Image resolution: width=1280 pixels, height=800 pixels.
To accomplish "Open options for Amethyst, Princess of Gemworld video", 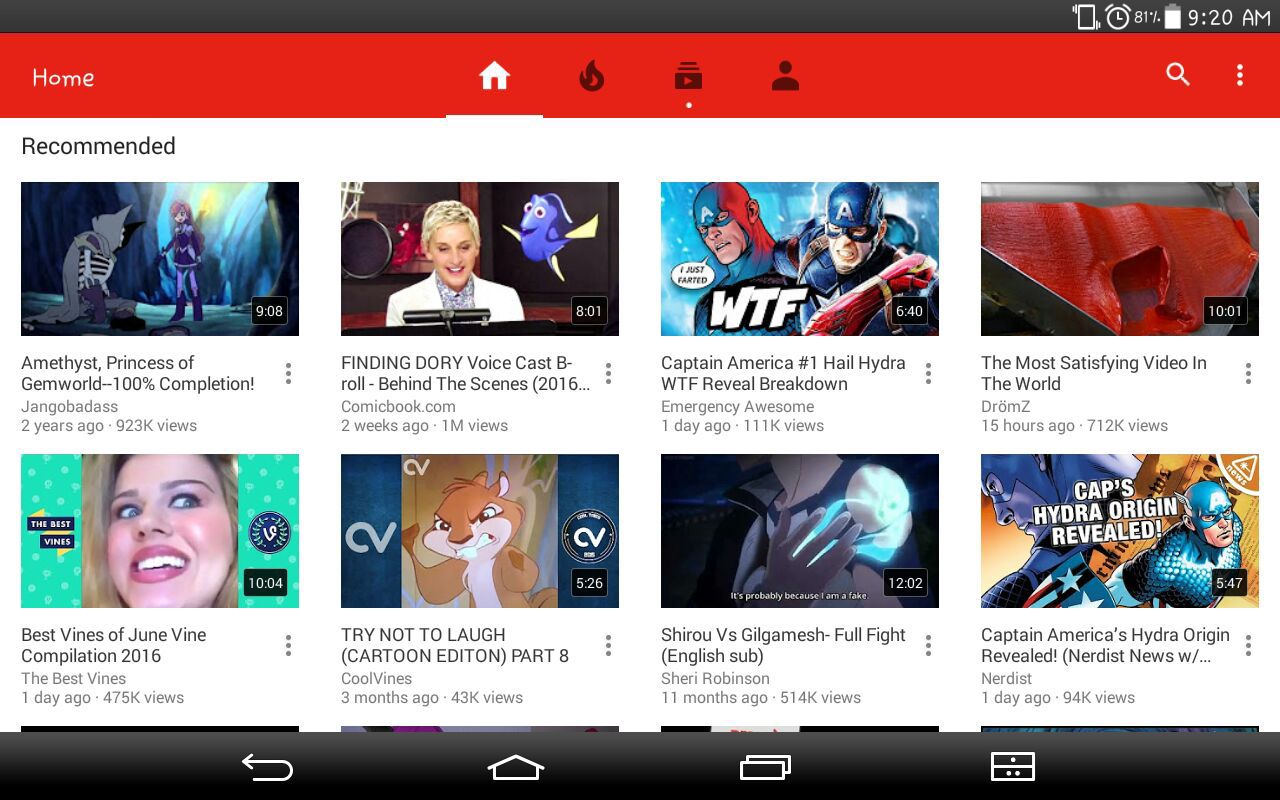I will point(288,374).
